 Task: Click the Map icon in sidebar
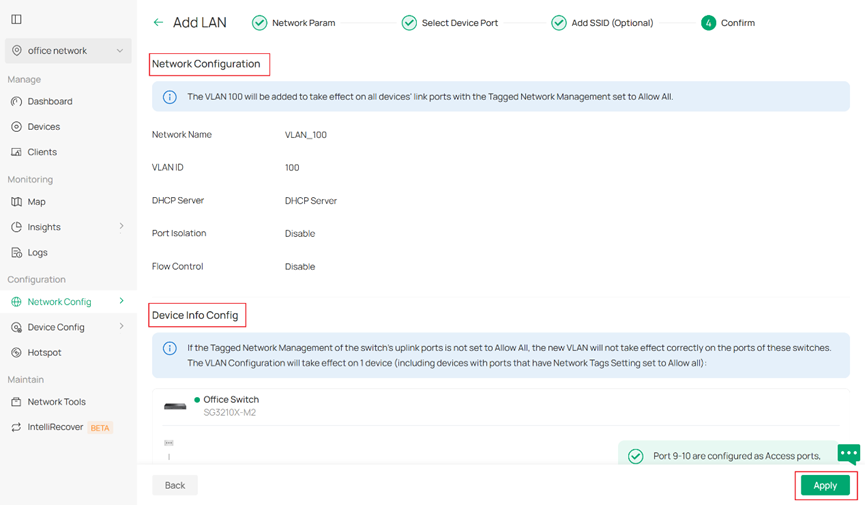[x=17, y=202]
